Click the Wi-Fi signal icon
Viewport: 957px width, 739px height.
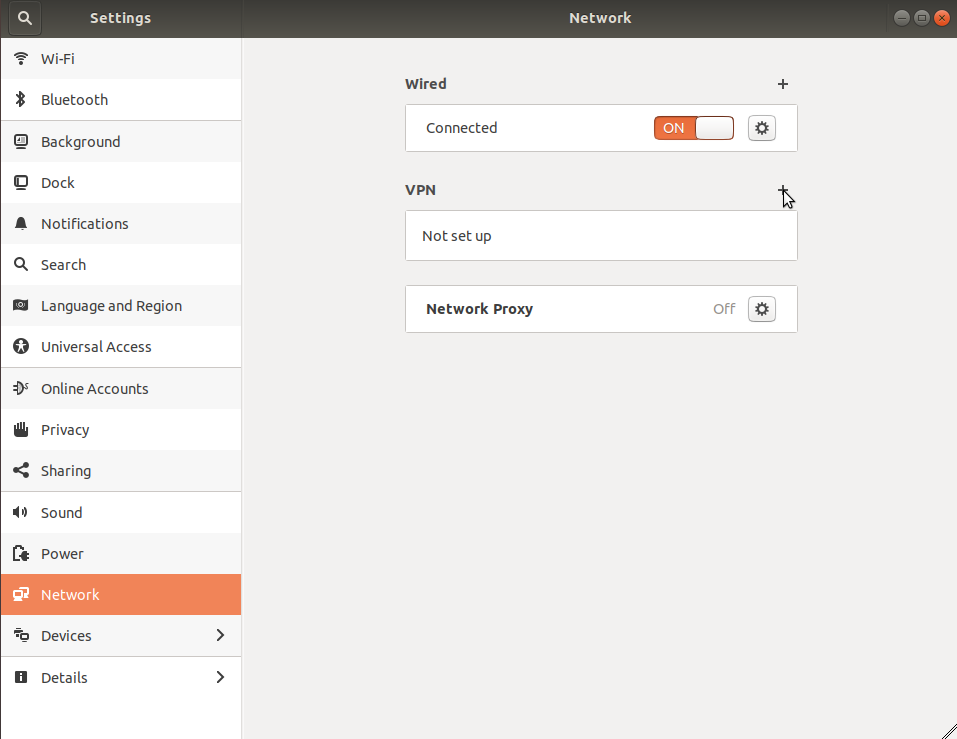(21, 59)
